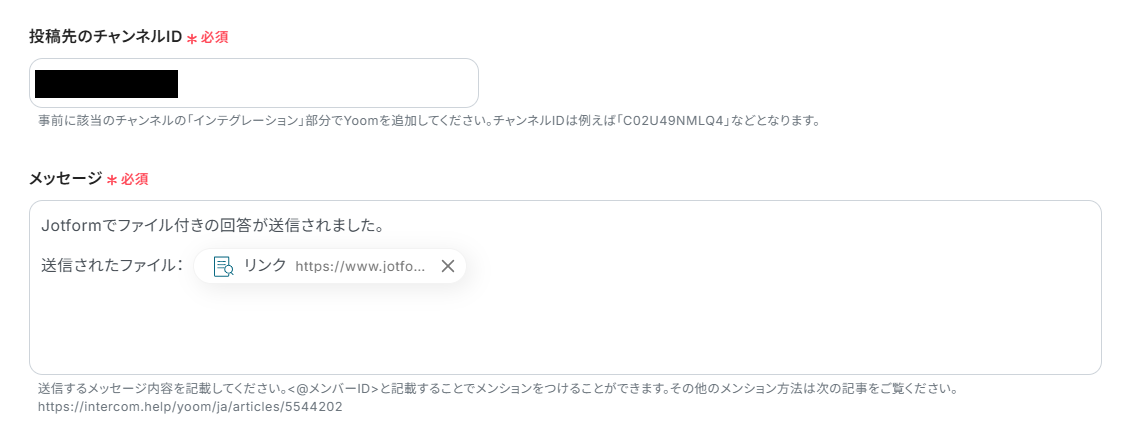Click the red 必須 marker beside チャンネルID
The width and height of the screenshot is (1132, 423).
(208, 38)
